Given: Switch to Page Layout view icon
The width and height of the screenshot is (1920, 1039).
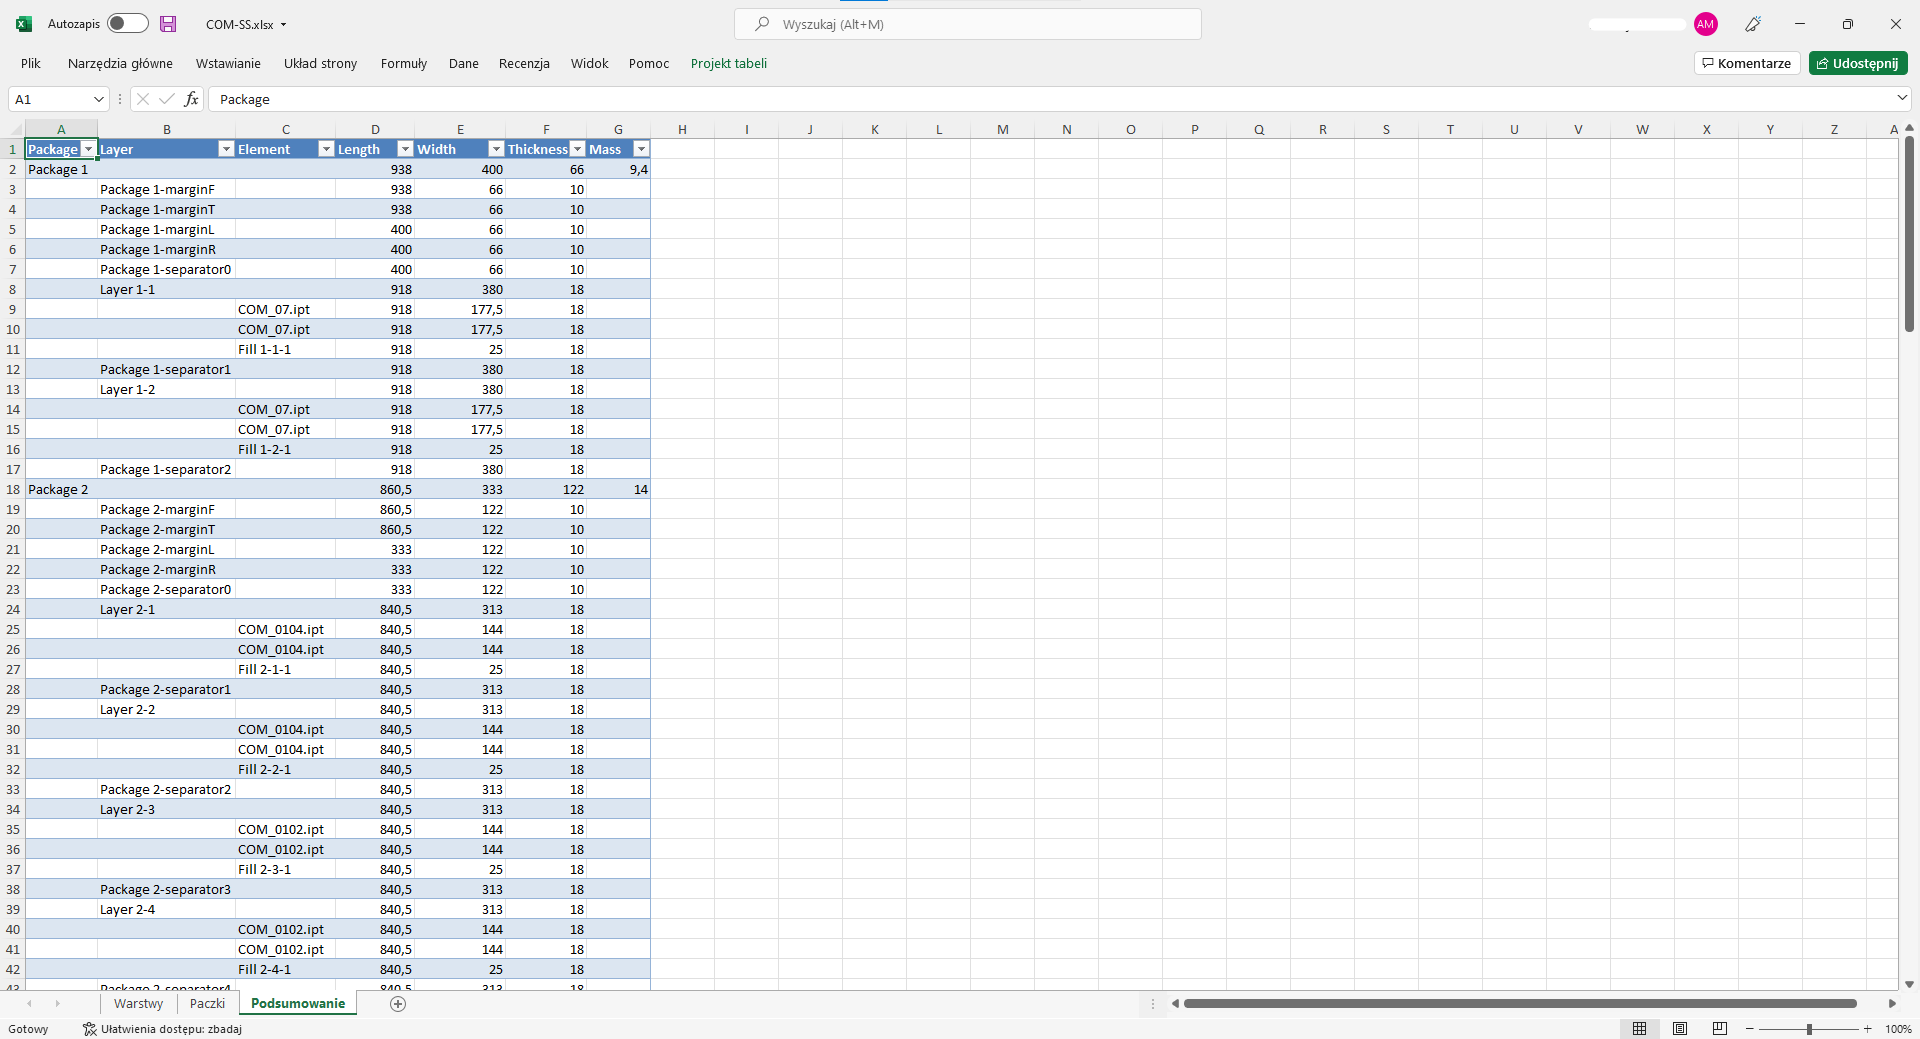Looking at the screenshot, I should (x=1680, y=1029).
